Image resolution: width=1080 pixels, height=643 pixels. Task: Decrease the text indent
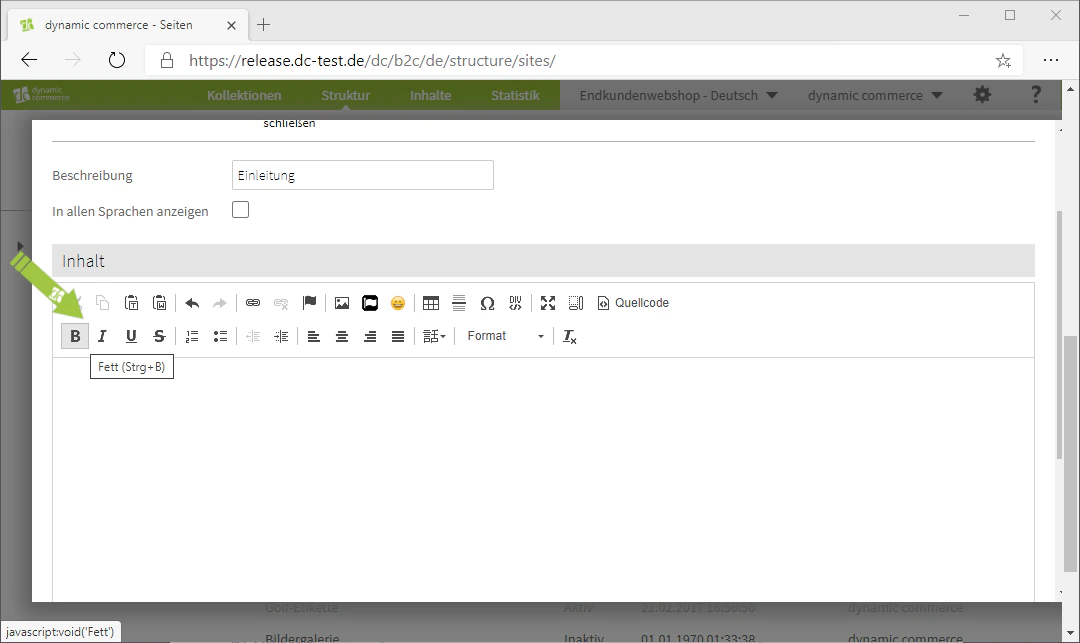253,336
